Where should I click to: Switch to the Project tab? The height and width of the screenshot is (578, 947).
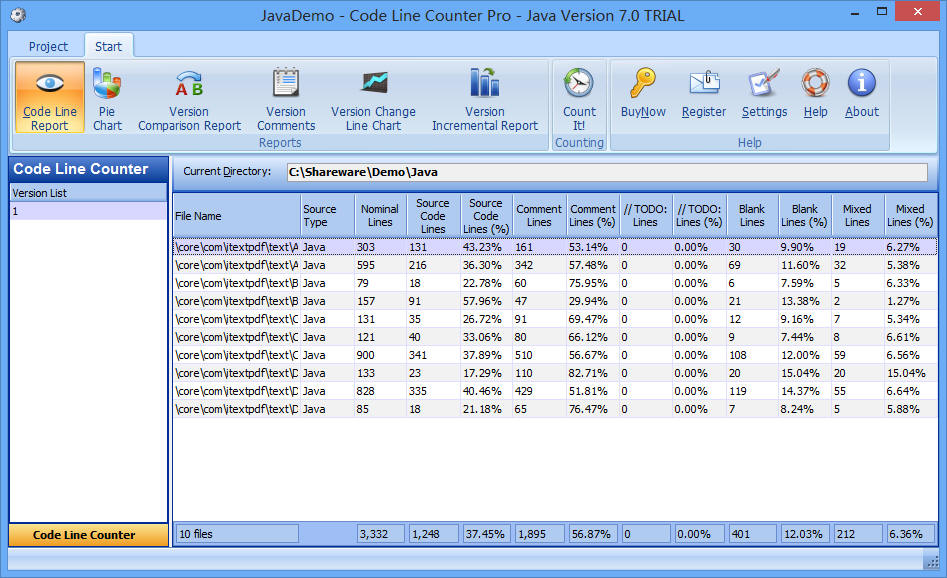pos(47,46)
